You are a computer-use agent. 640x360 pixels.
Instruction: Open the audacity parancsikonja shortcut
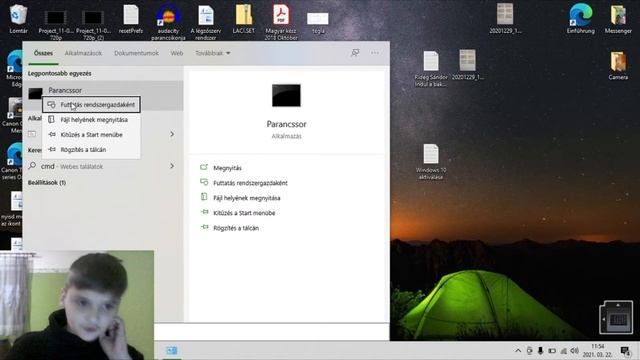click(x=168, y=22)
